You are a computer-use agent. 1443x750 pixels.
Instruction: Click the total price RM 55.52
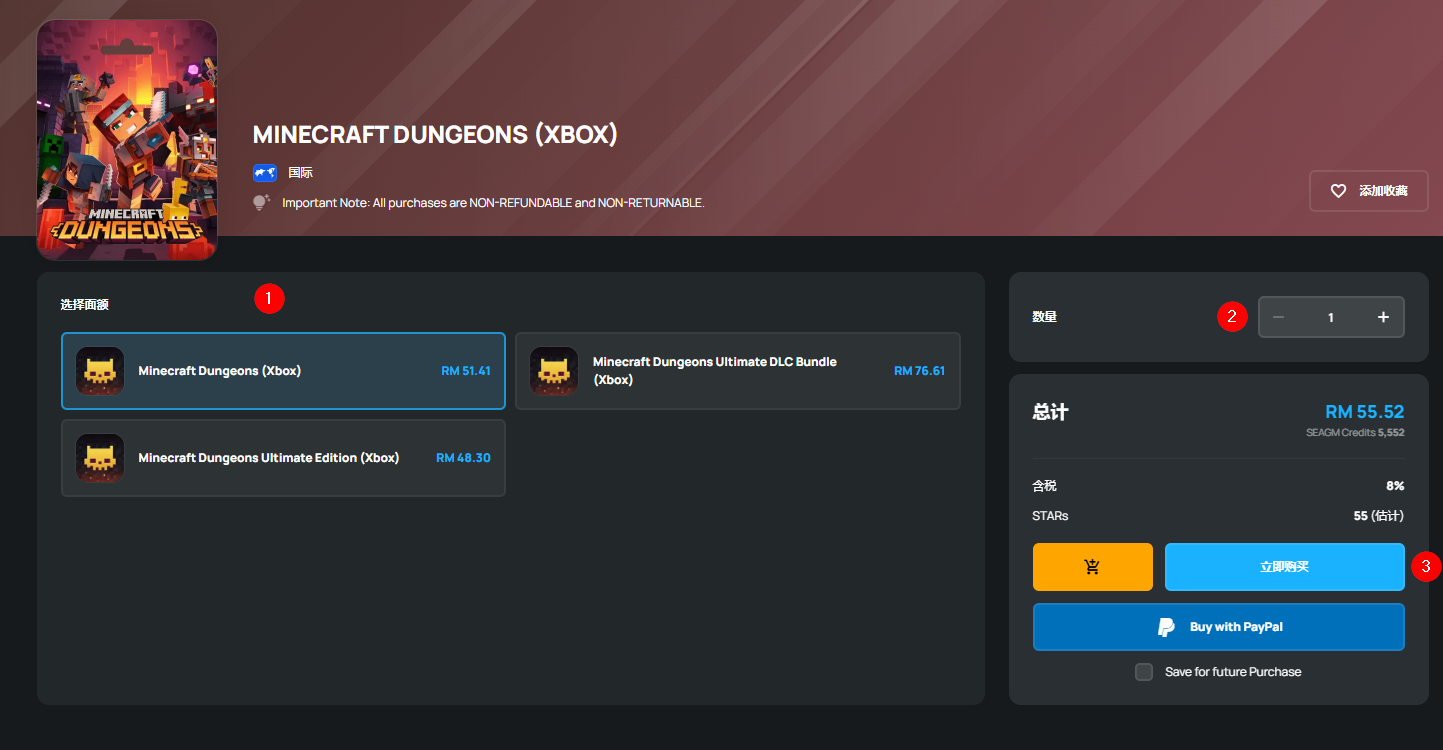pos(1364,412)
